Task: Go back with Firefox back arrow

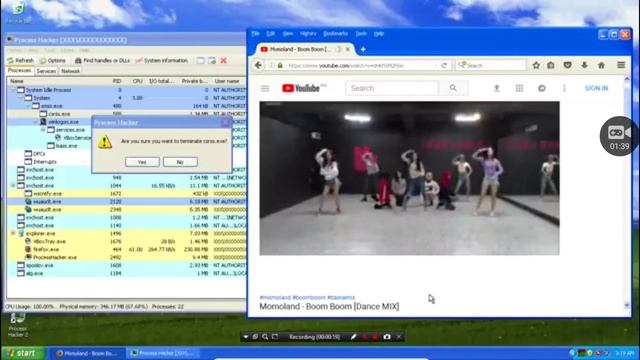Action: (258, 65)
